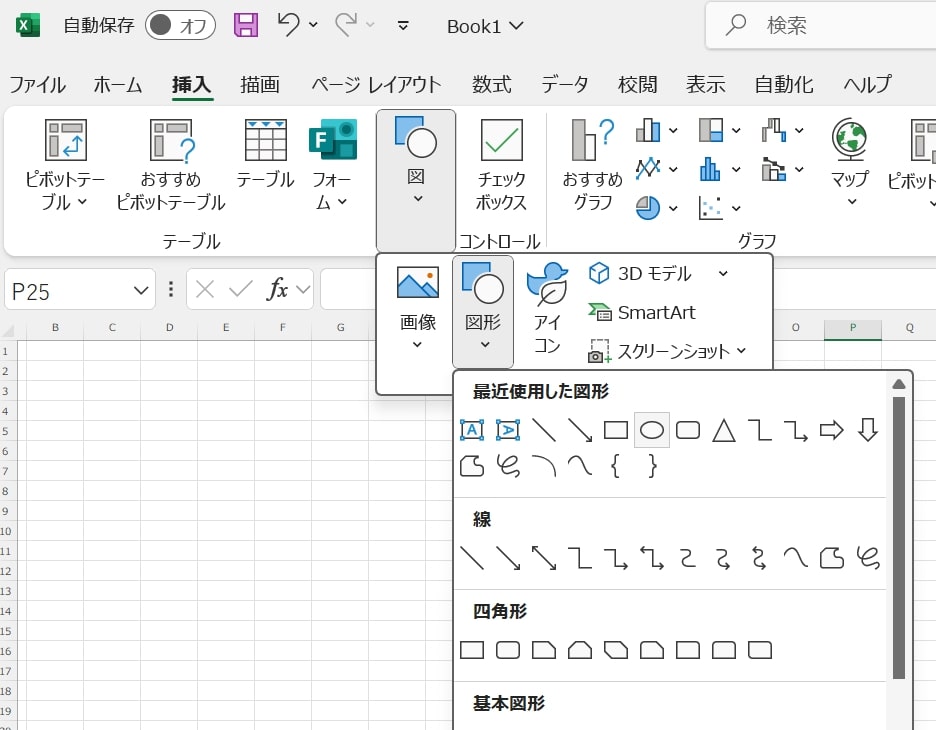The image size is (936, 730).
Task: Open the フォーム (Forms) dropdown button
Action: [332, 165]
